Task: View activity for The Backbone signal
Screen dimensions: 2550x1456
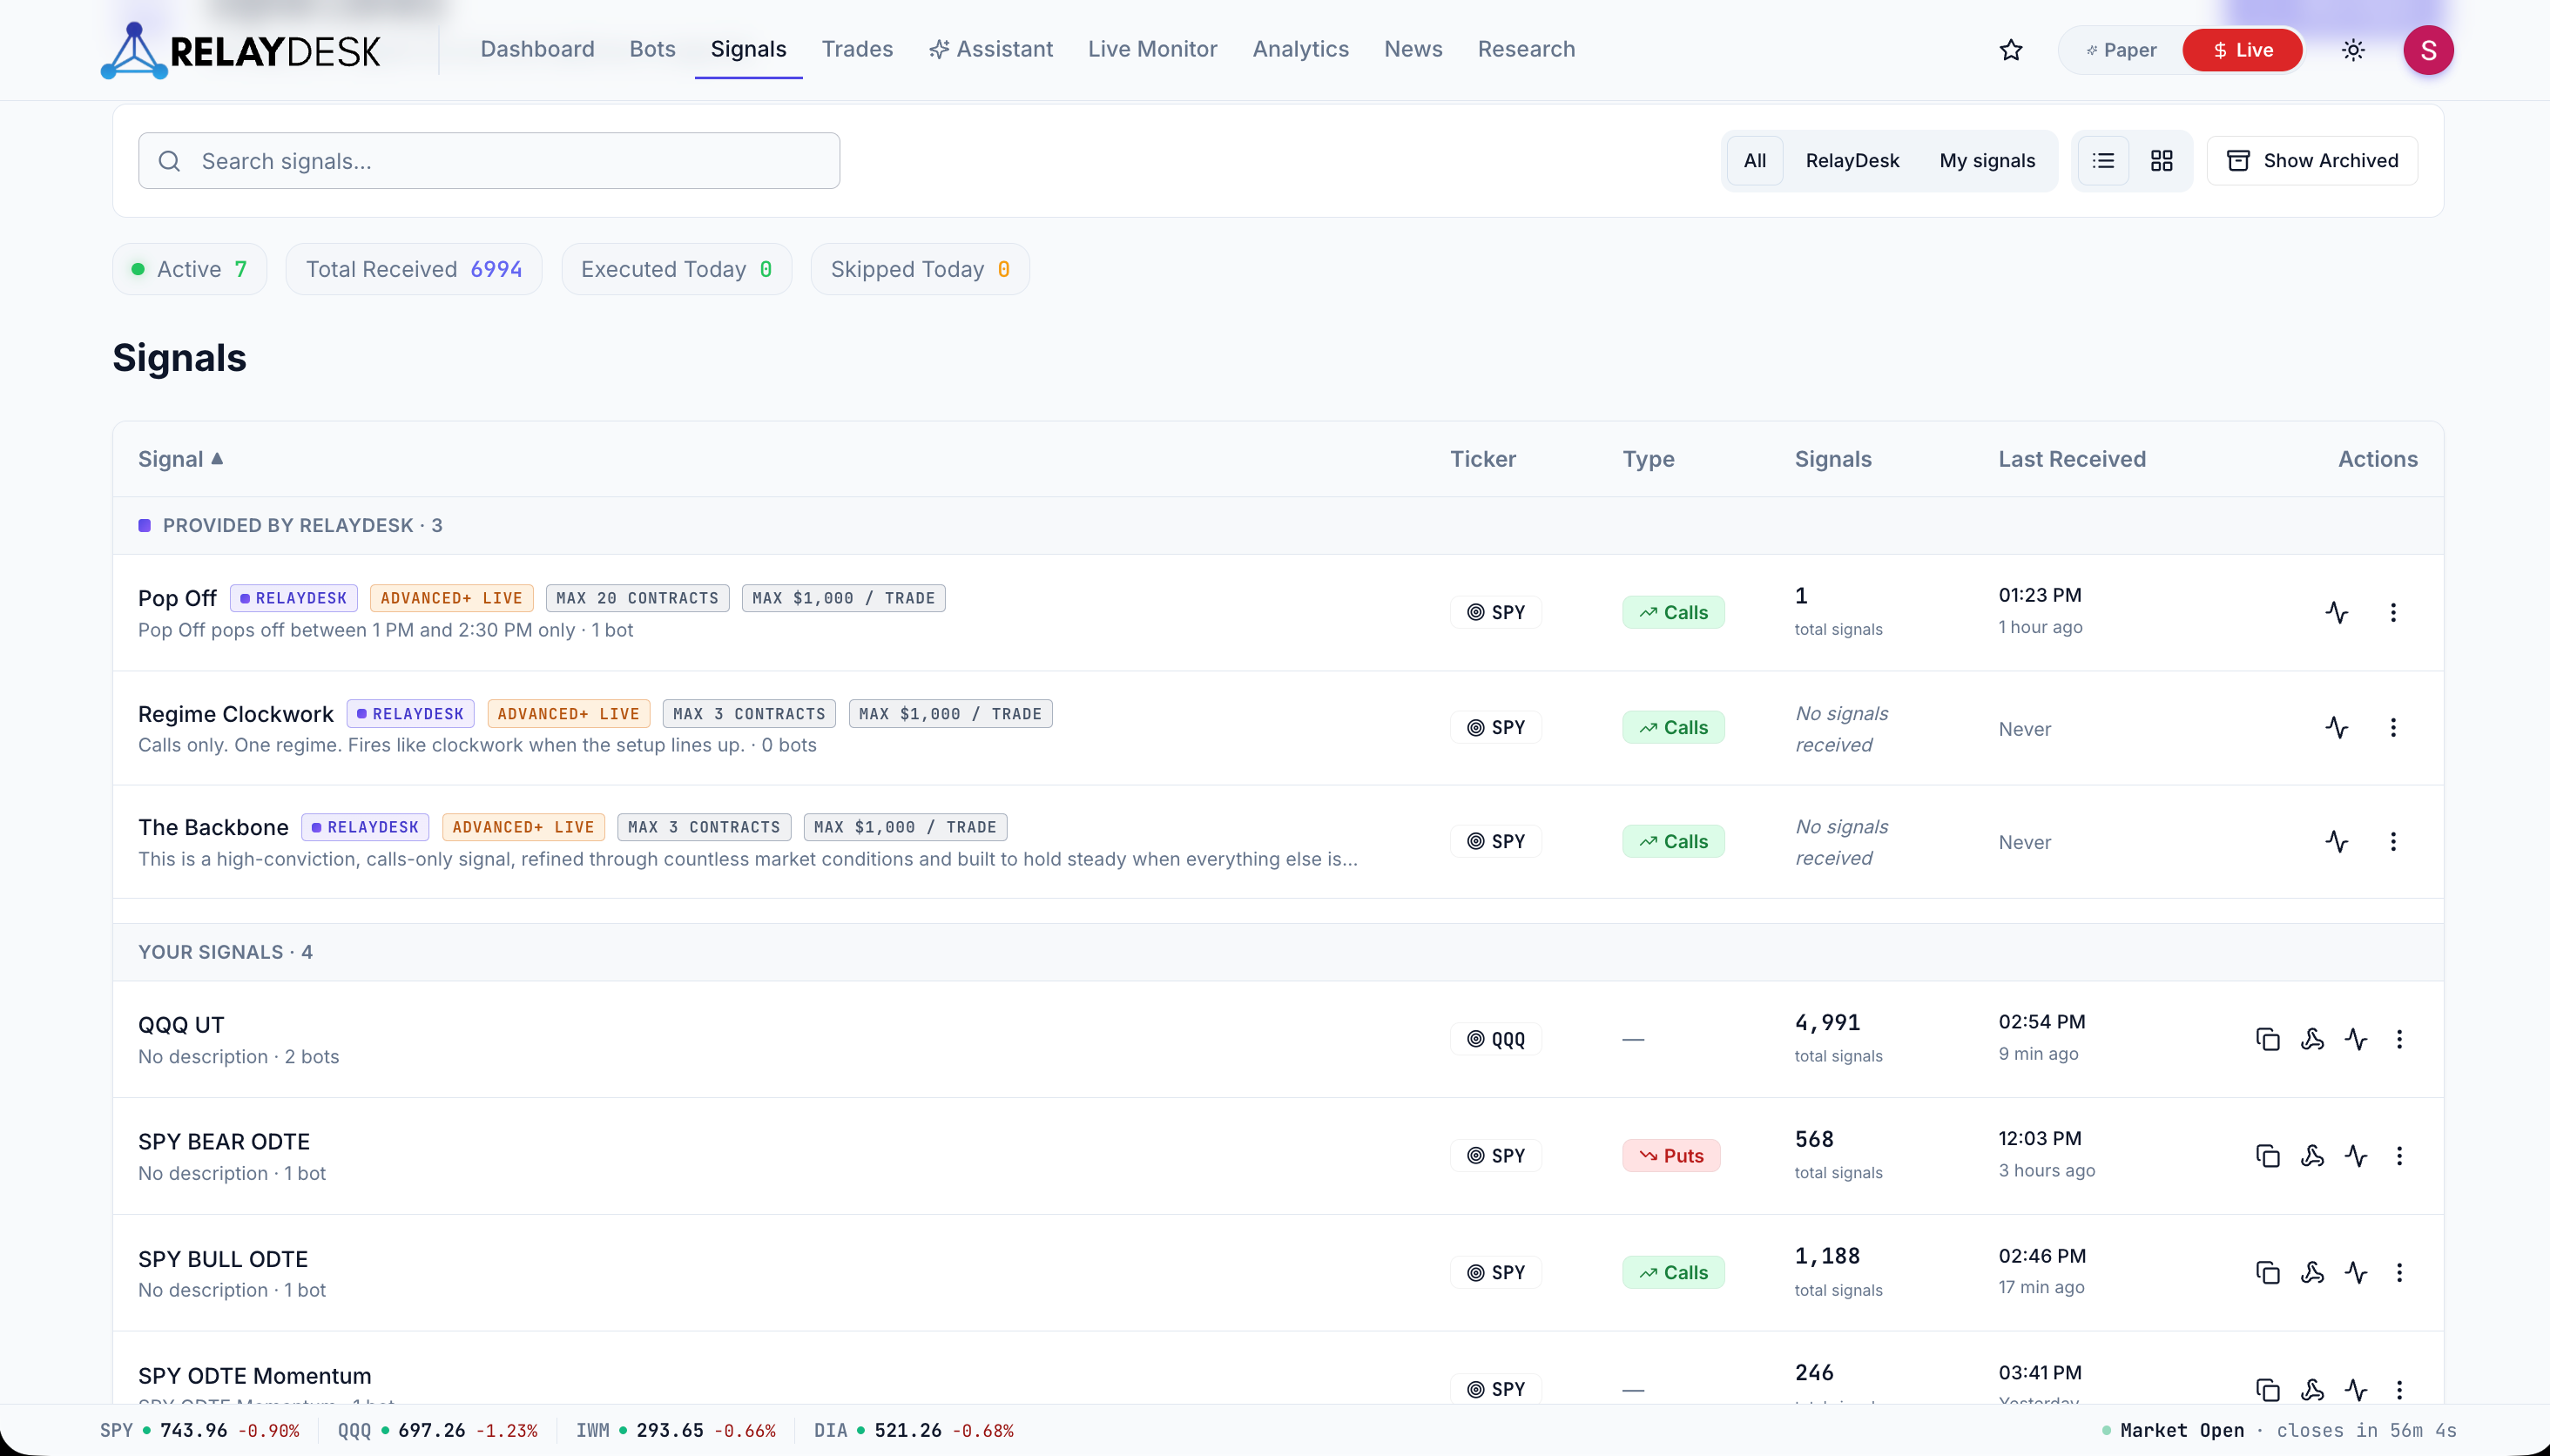Action: point(2336,841)
